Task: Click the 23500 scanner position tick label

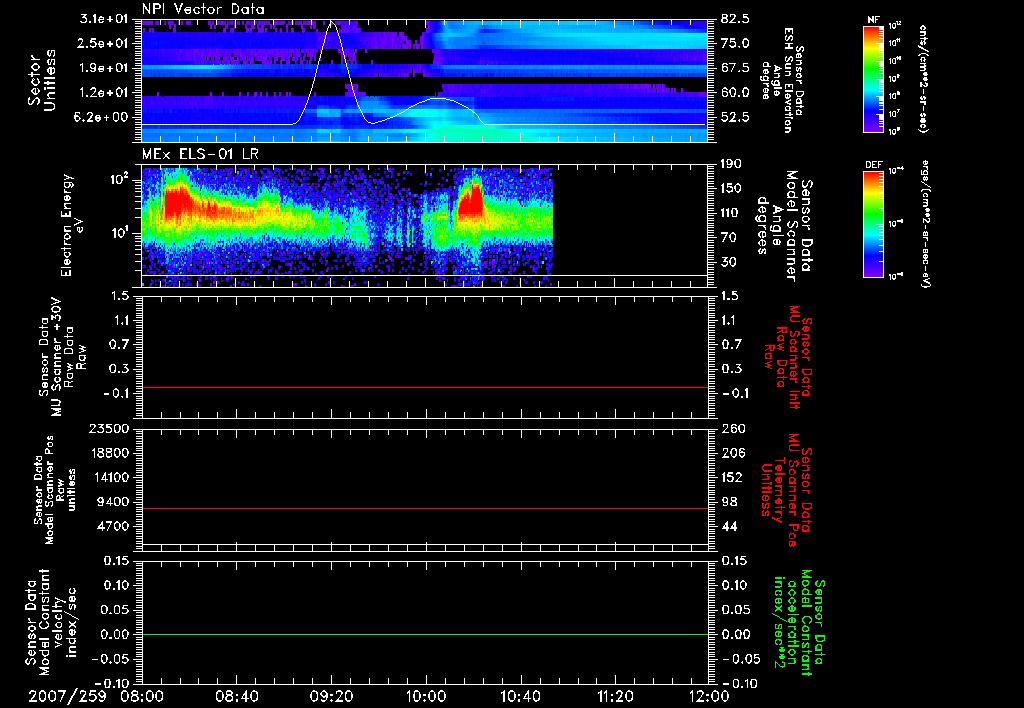Action: tap(110, 428)
